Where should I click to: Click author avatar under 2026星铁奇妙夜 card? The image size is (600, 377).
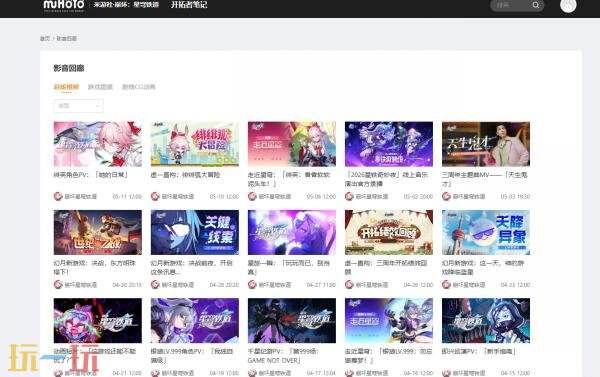[x=349, y=196]
